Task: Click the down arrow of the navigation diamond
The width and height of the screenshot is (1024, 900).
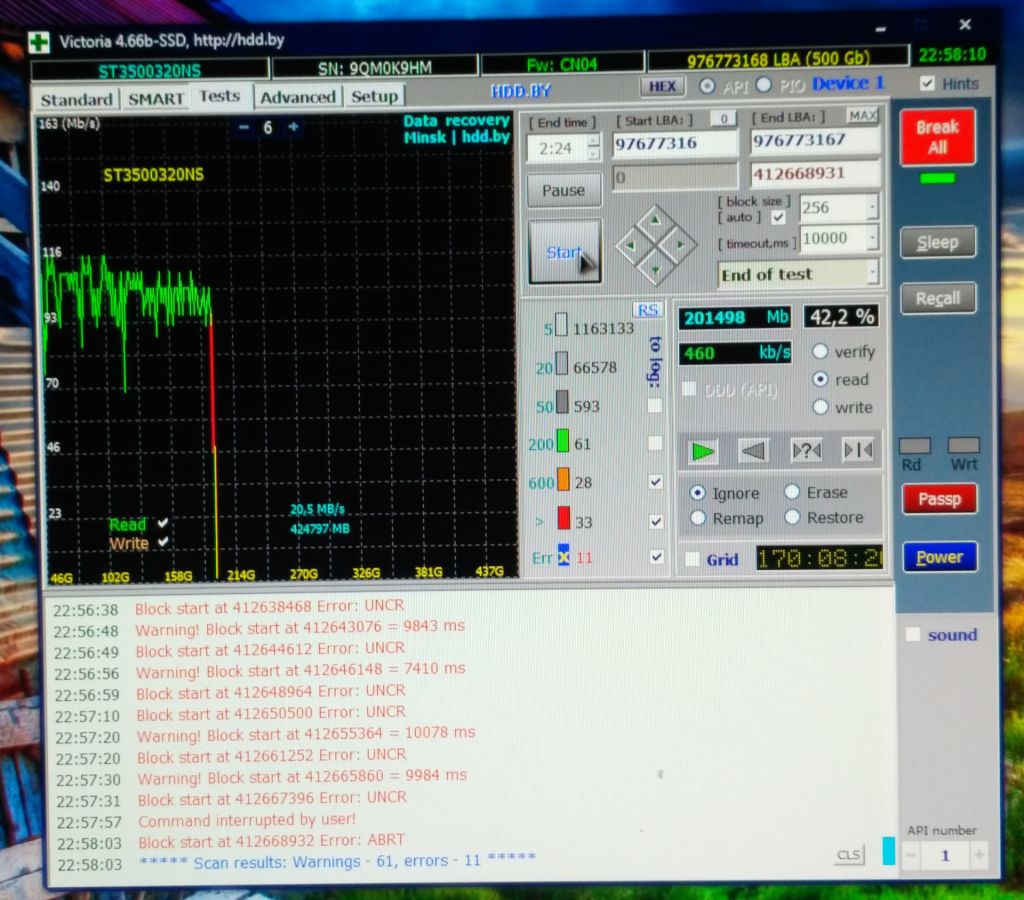Action: pyautogui.click(x=655, y=269)
